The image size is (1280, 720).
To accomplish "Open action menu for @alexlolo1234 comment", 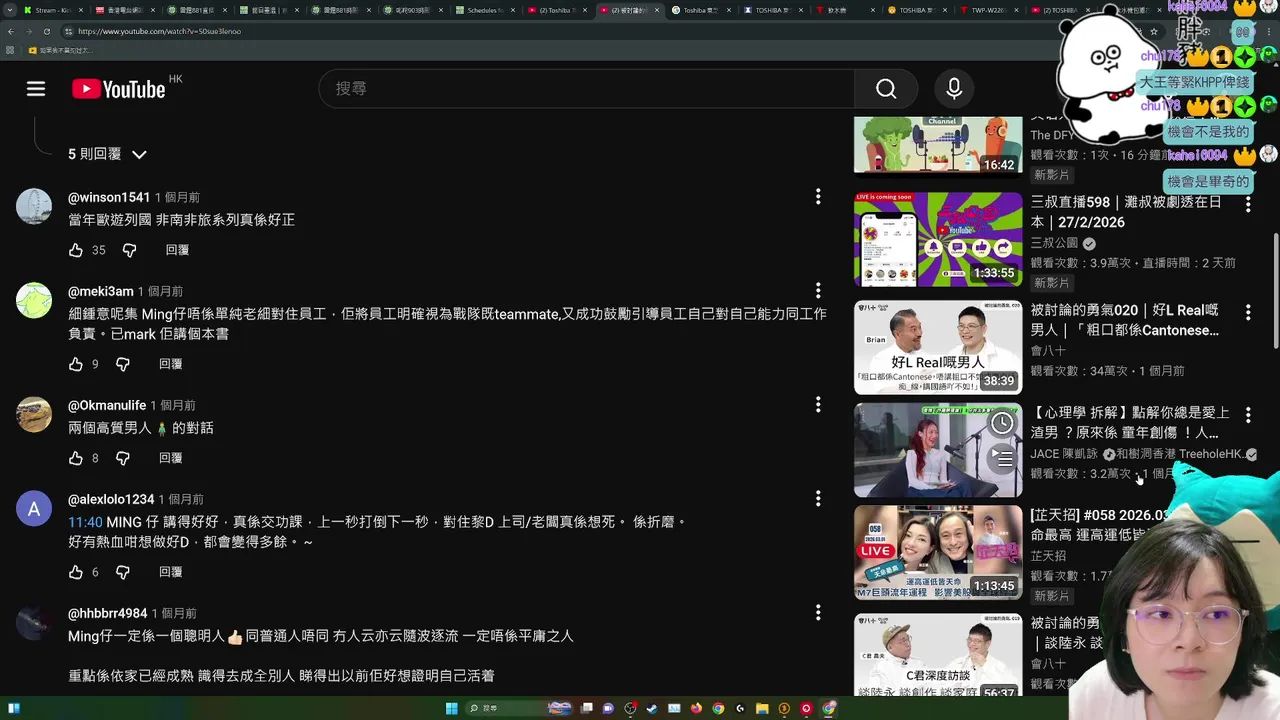I will point(818,498).
